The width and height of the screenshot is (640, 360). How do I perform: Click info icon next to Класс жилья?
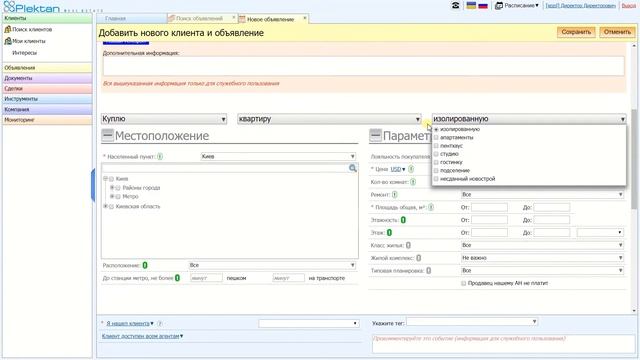coord(408,245)
